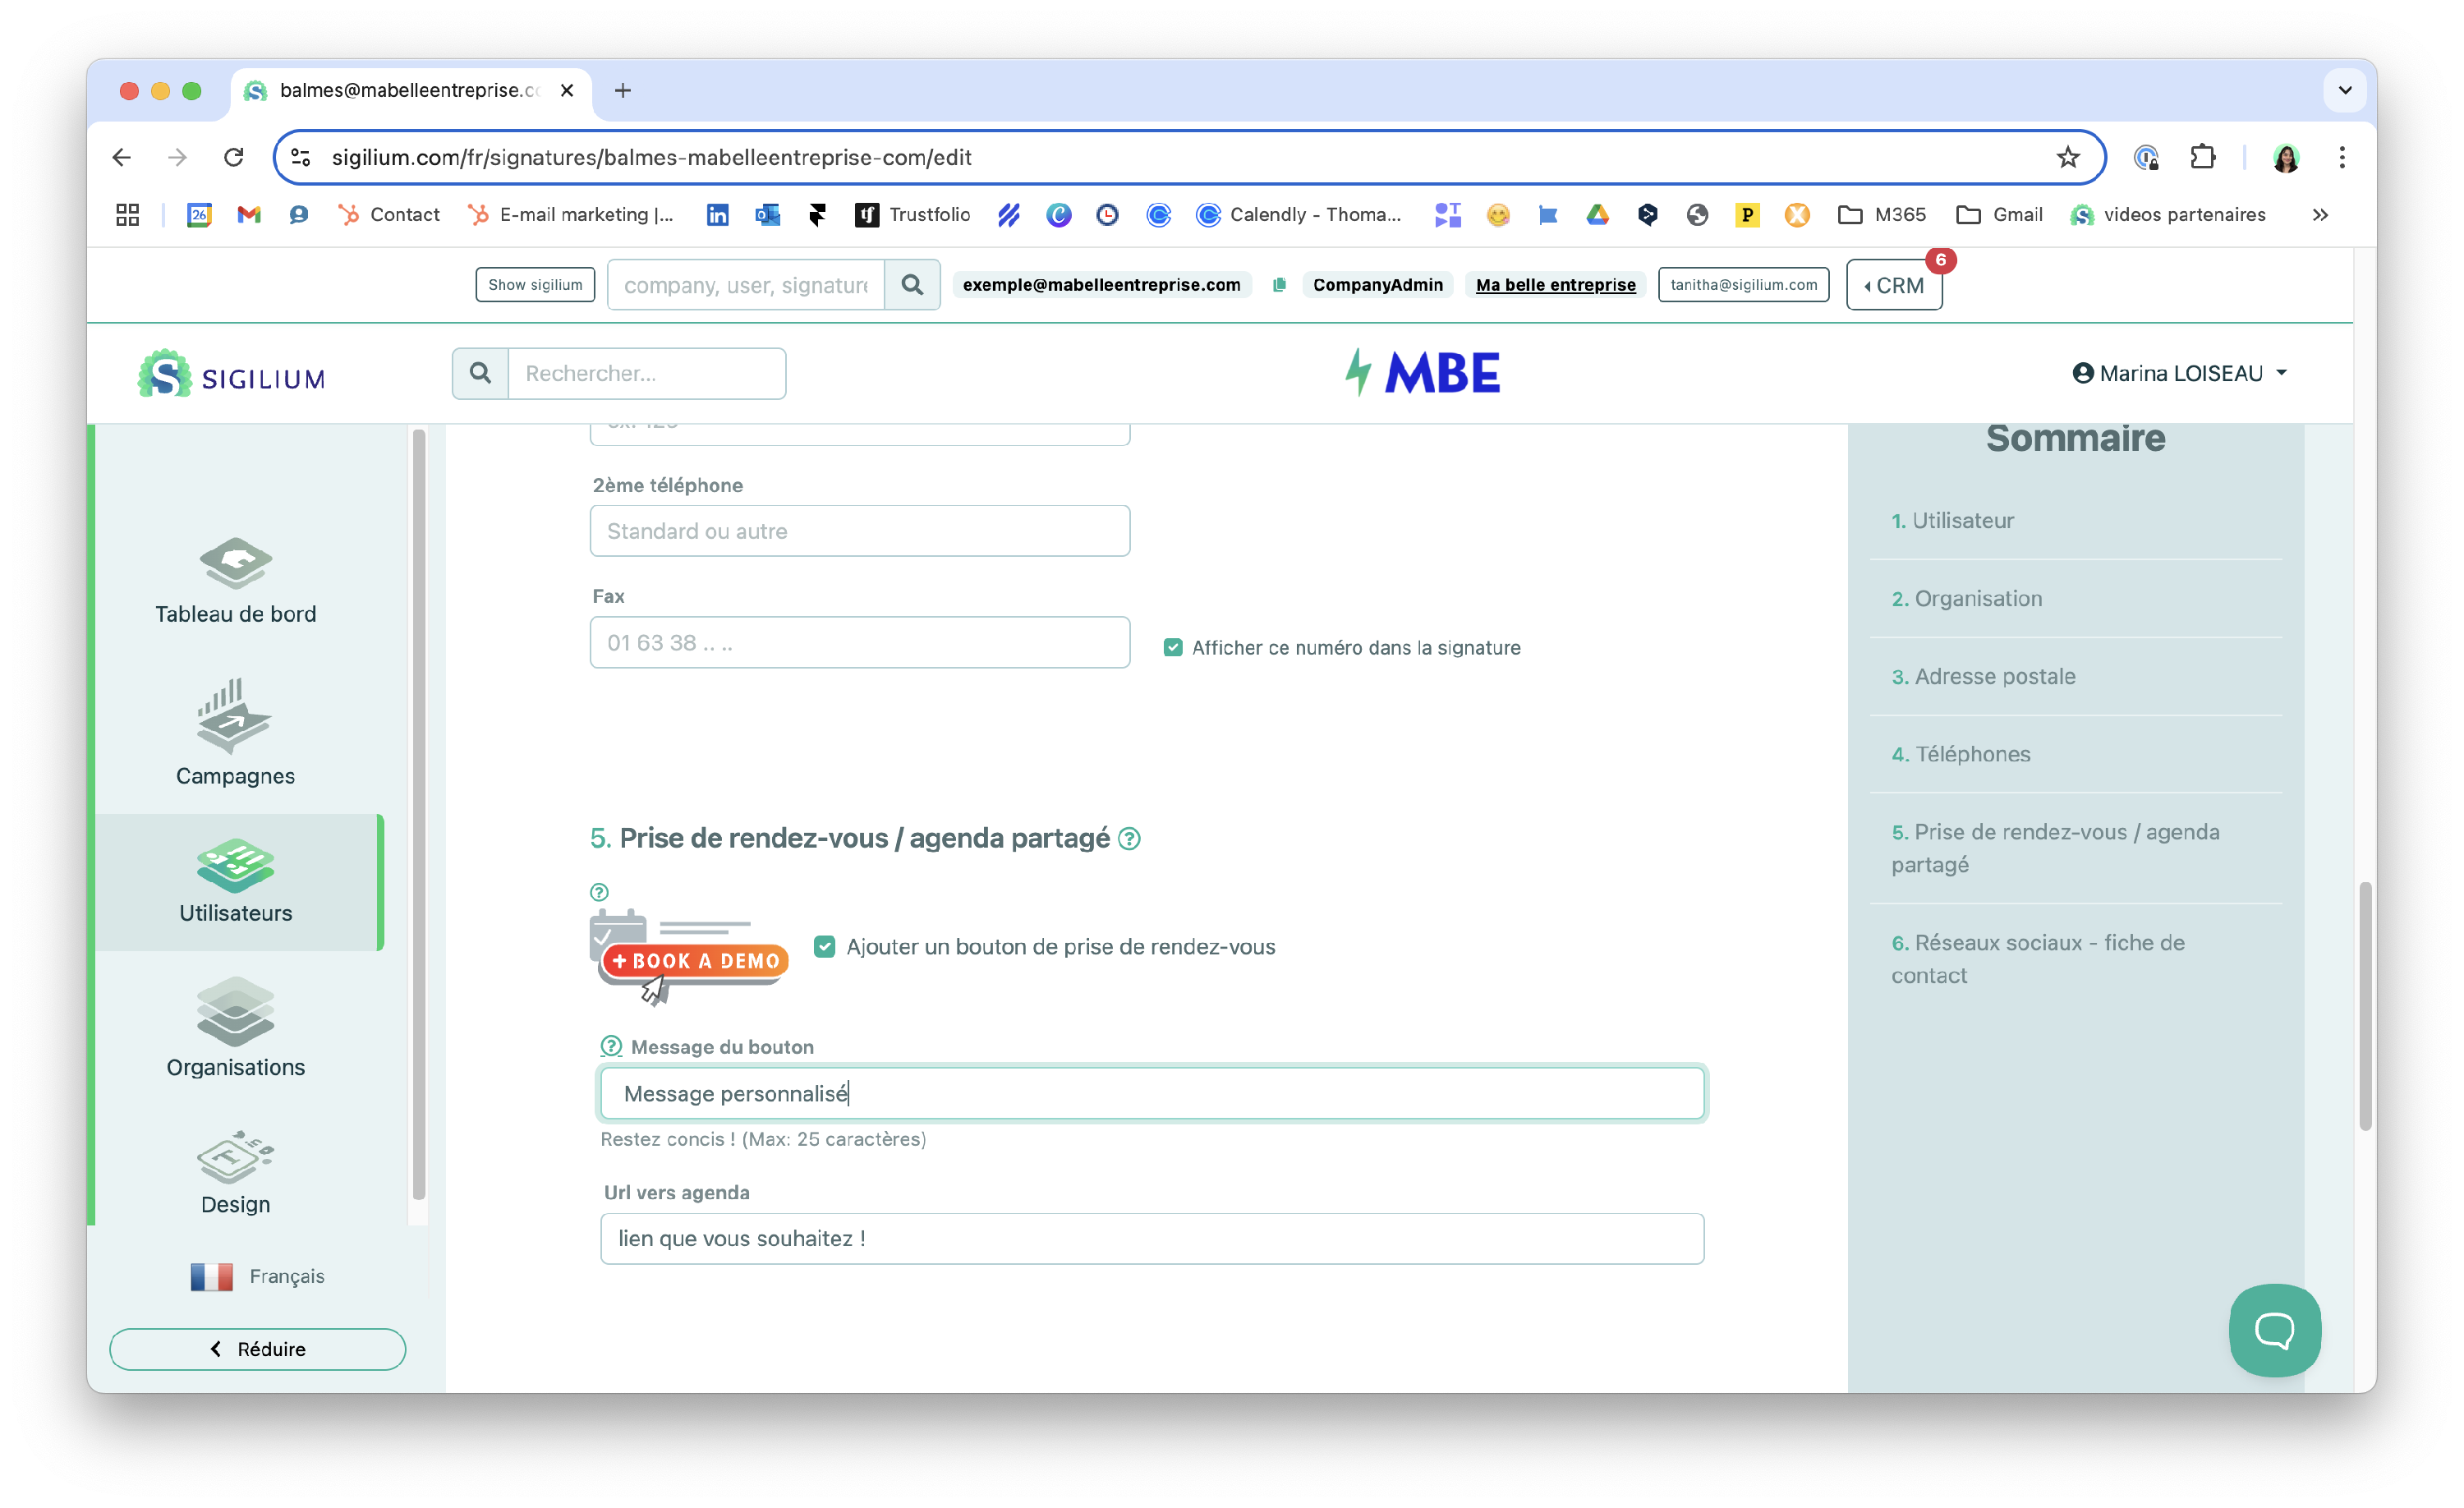
Task: Open the CRM collapsible panel
Action: (x=1894, y=286)
